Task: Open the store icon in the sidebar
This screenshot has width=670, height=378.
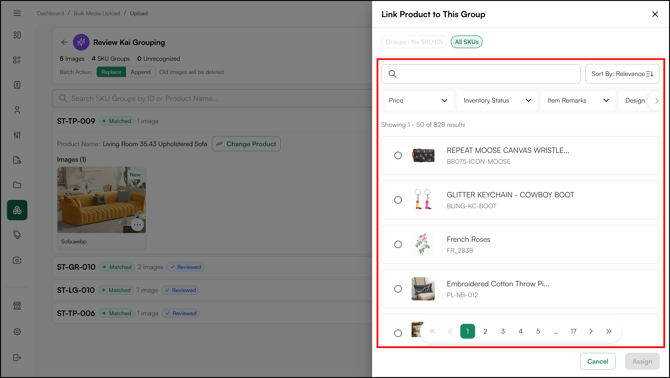Action: (x=17, y=306)
